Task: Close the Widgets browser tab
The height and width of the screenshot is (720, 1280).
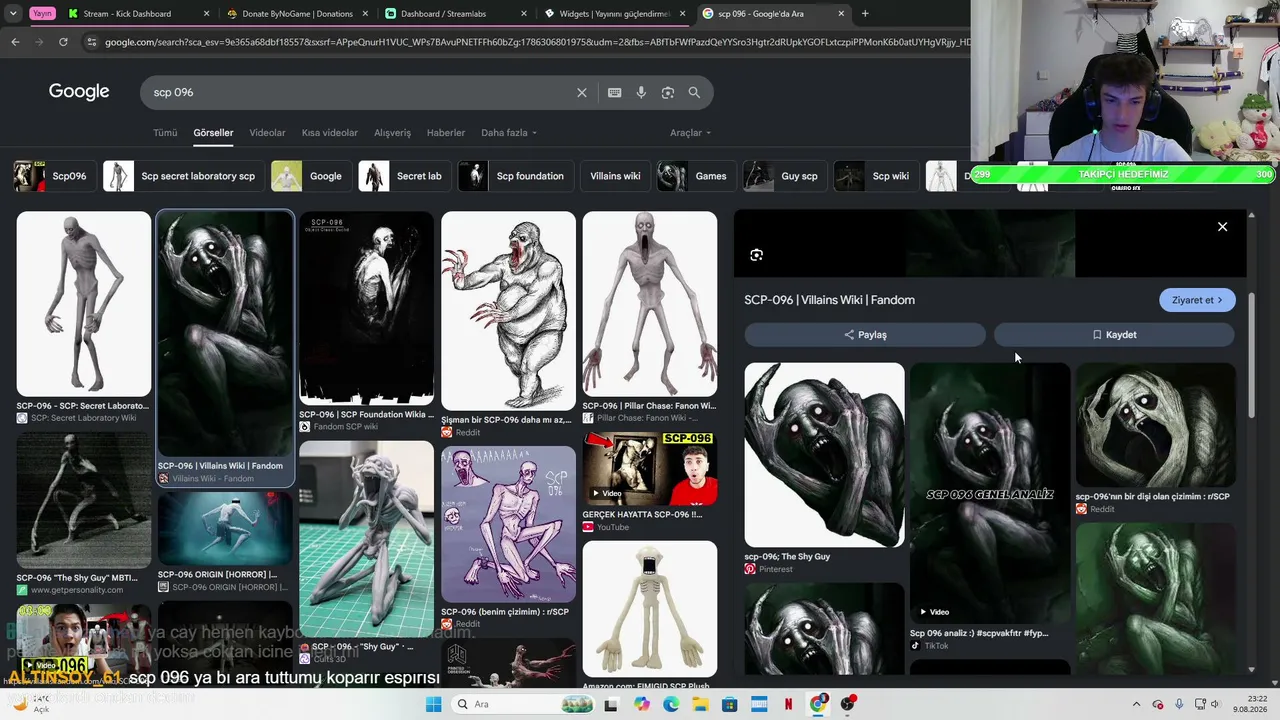Action: pos(683,14)
